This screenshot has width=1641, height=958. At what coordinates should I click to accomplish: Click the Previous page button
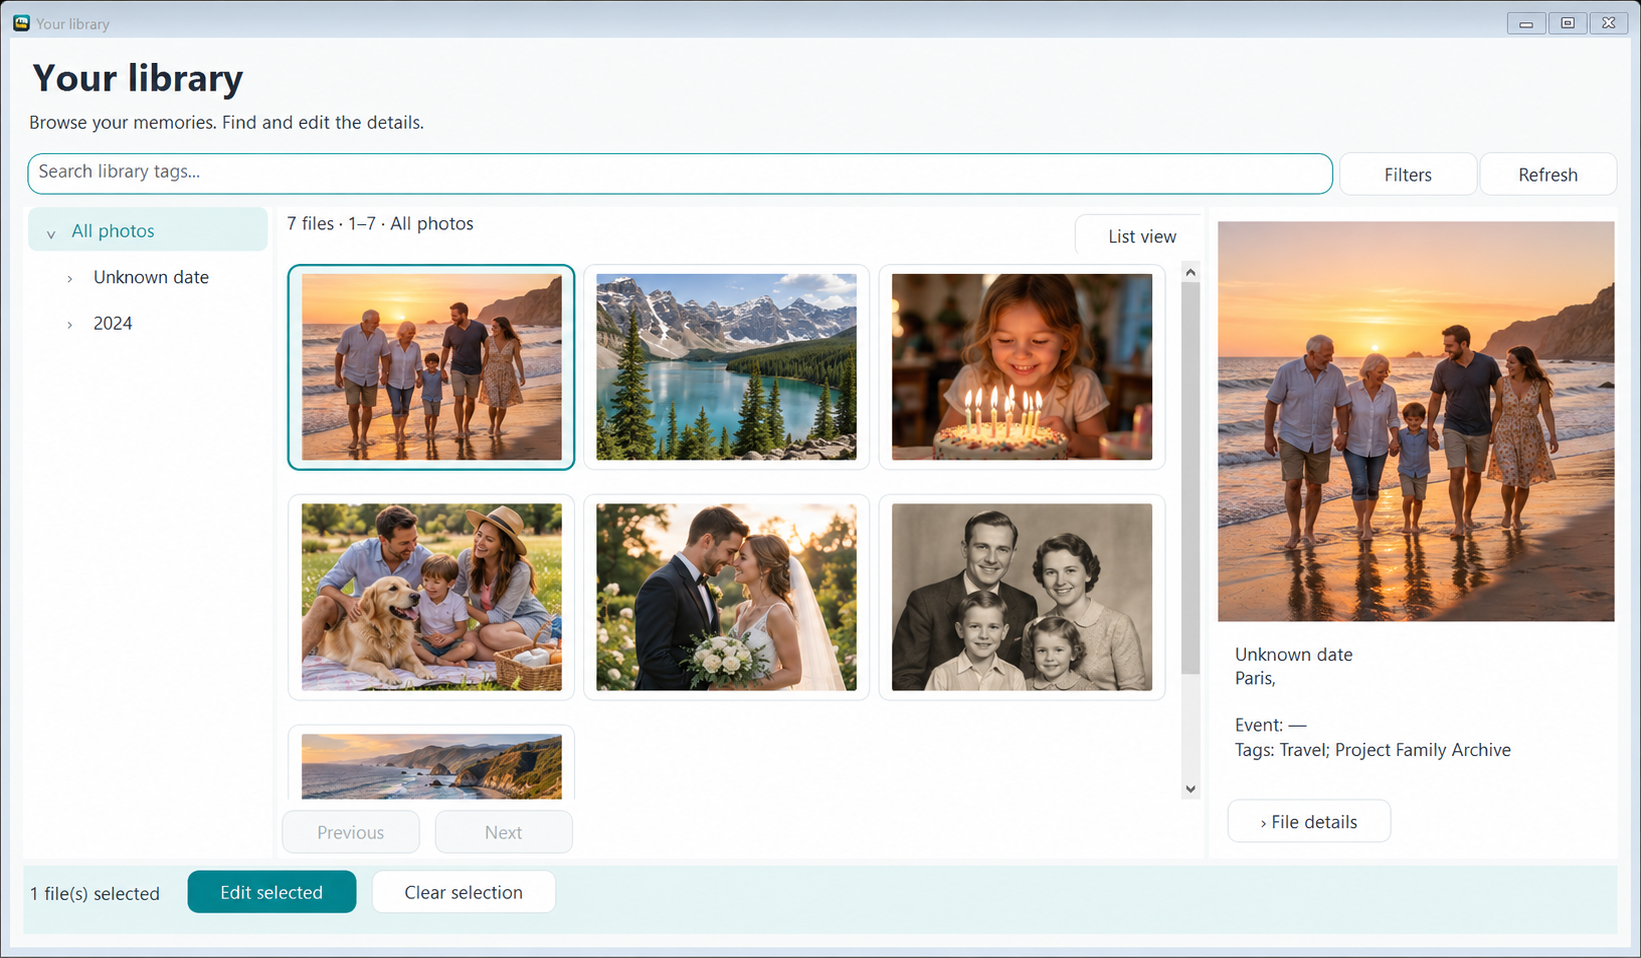[x=351, y=832]
